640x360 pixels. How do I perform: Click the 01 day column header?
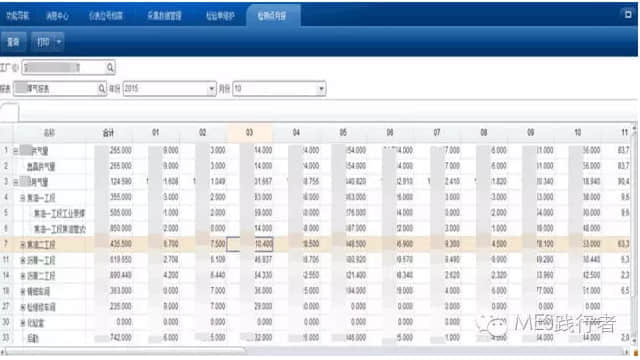tap(156, 133)
